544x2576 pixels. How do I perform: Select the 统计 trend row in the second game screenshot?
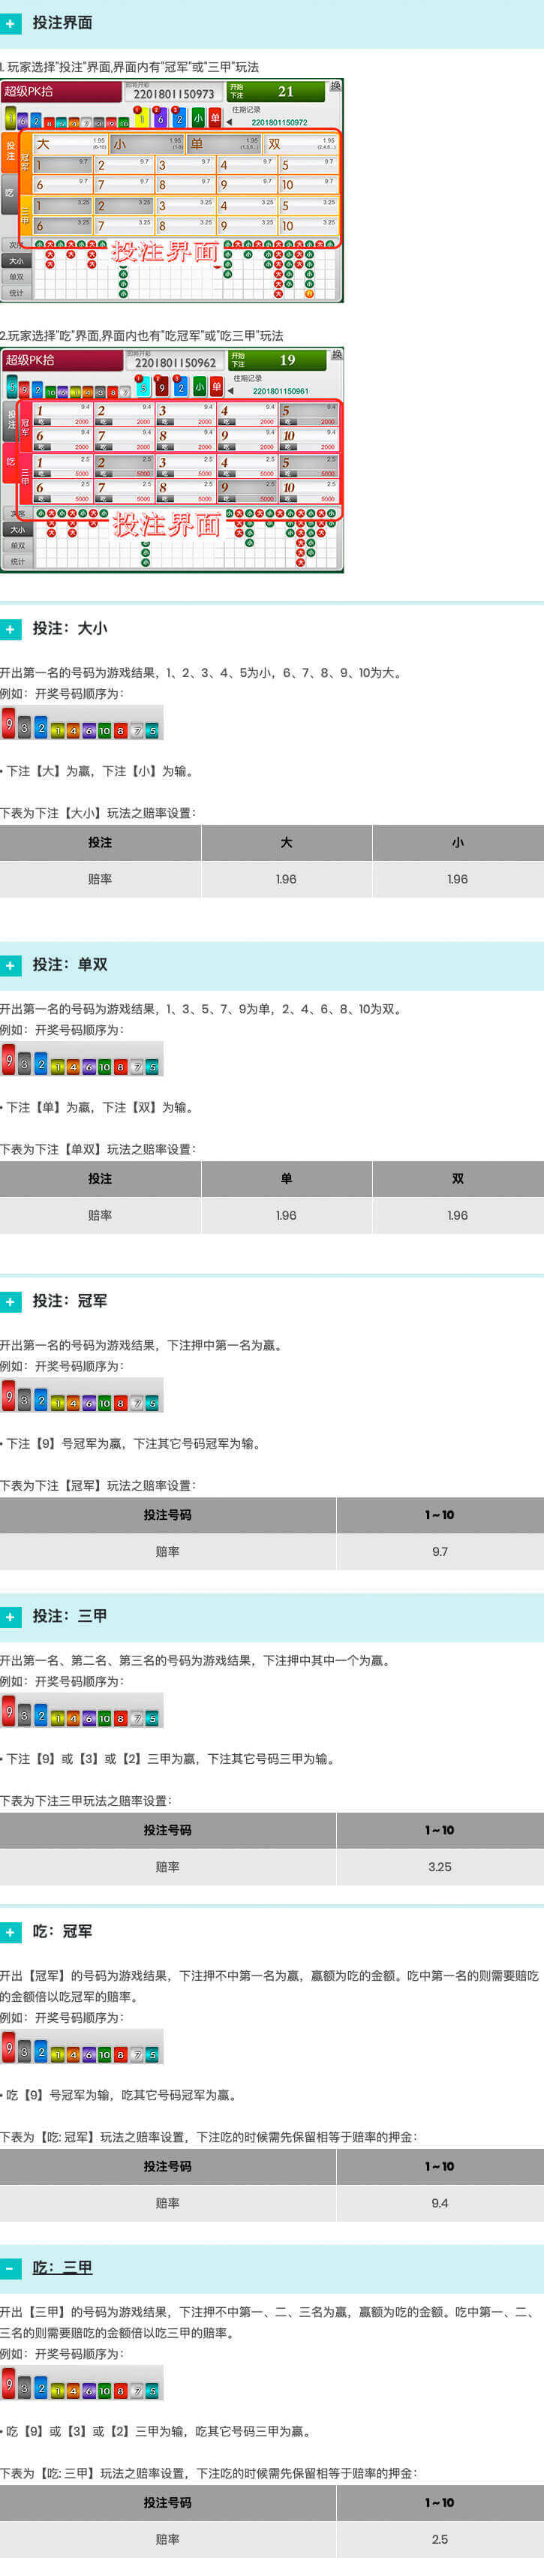pyautogui.click(x=17, y=561)
